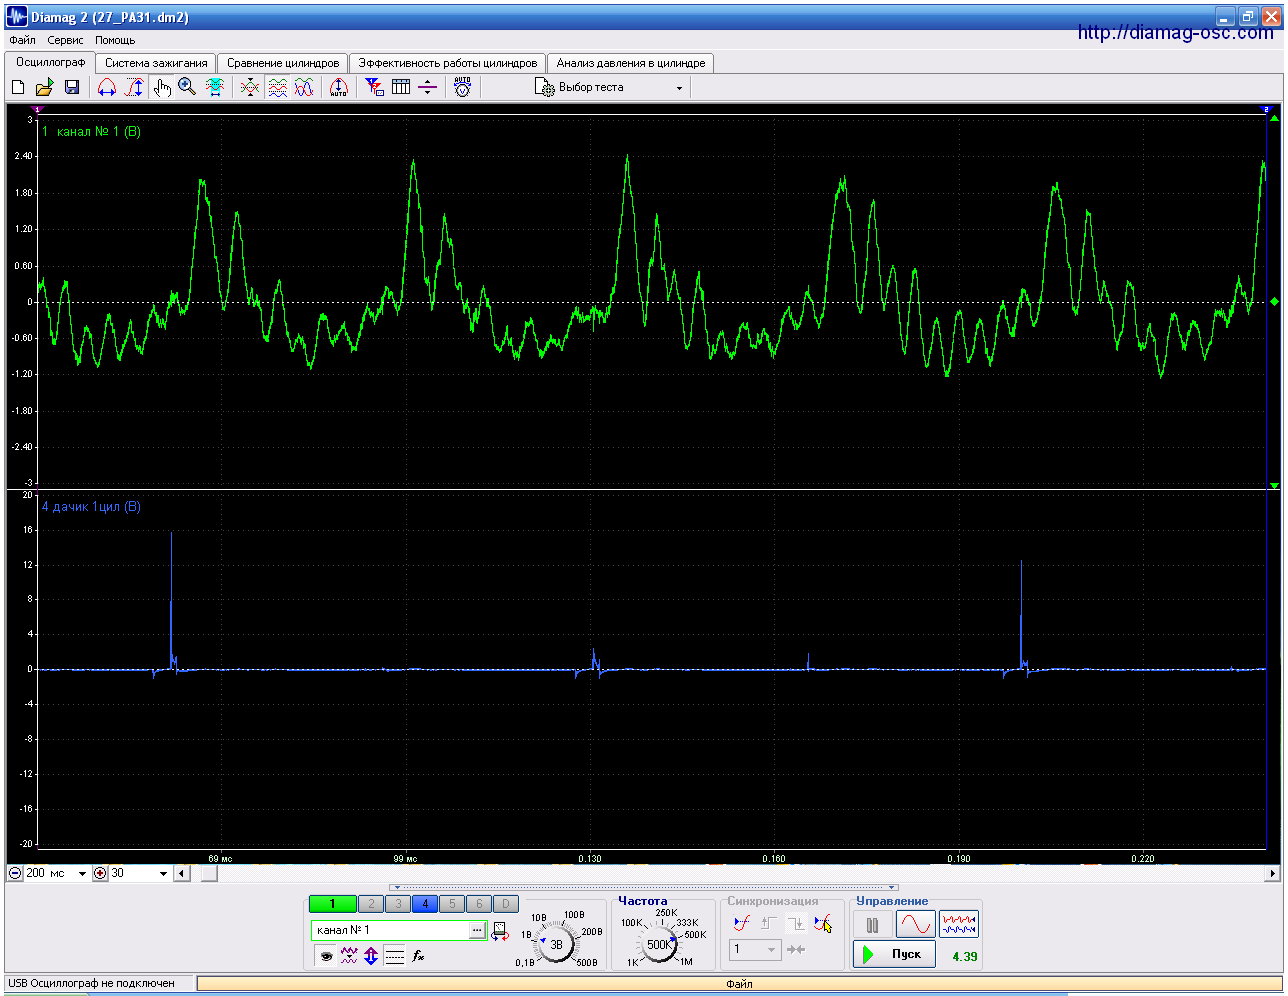Create a new file from the toolbar
1288x996 pixels.
pos(18,87)
